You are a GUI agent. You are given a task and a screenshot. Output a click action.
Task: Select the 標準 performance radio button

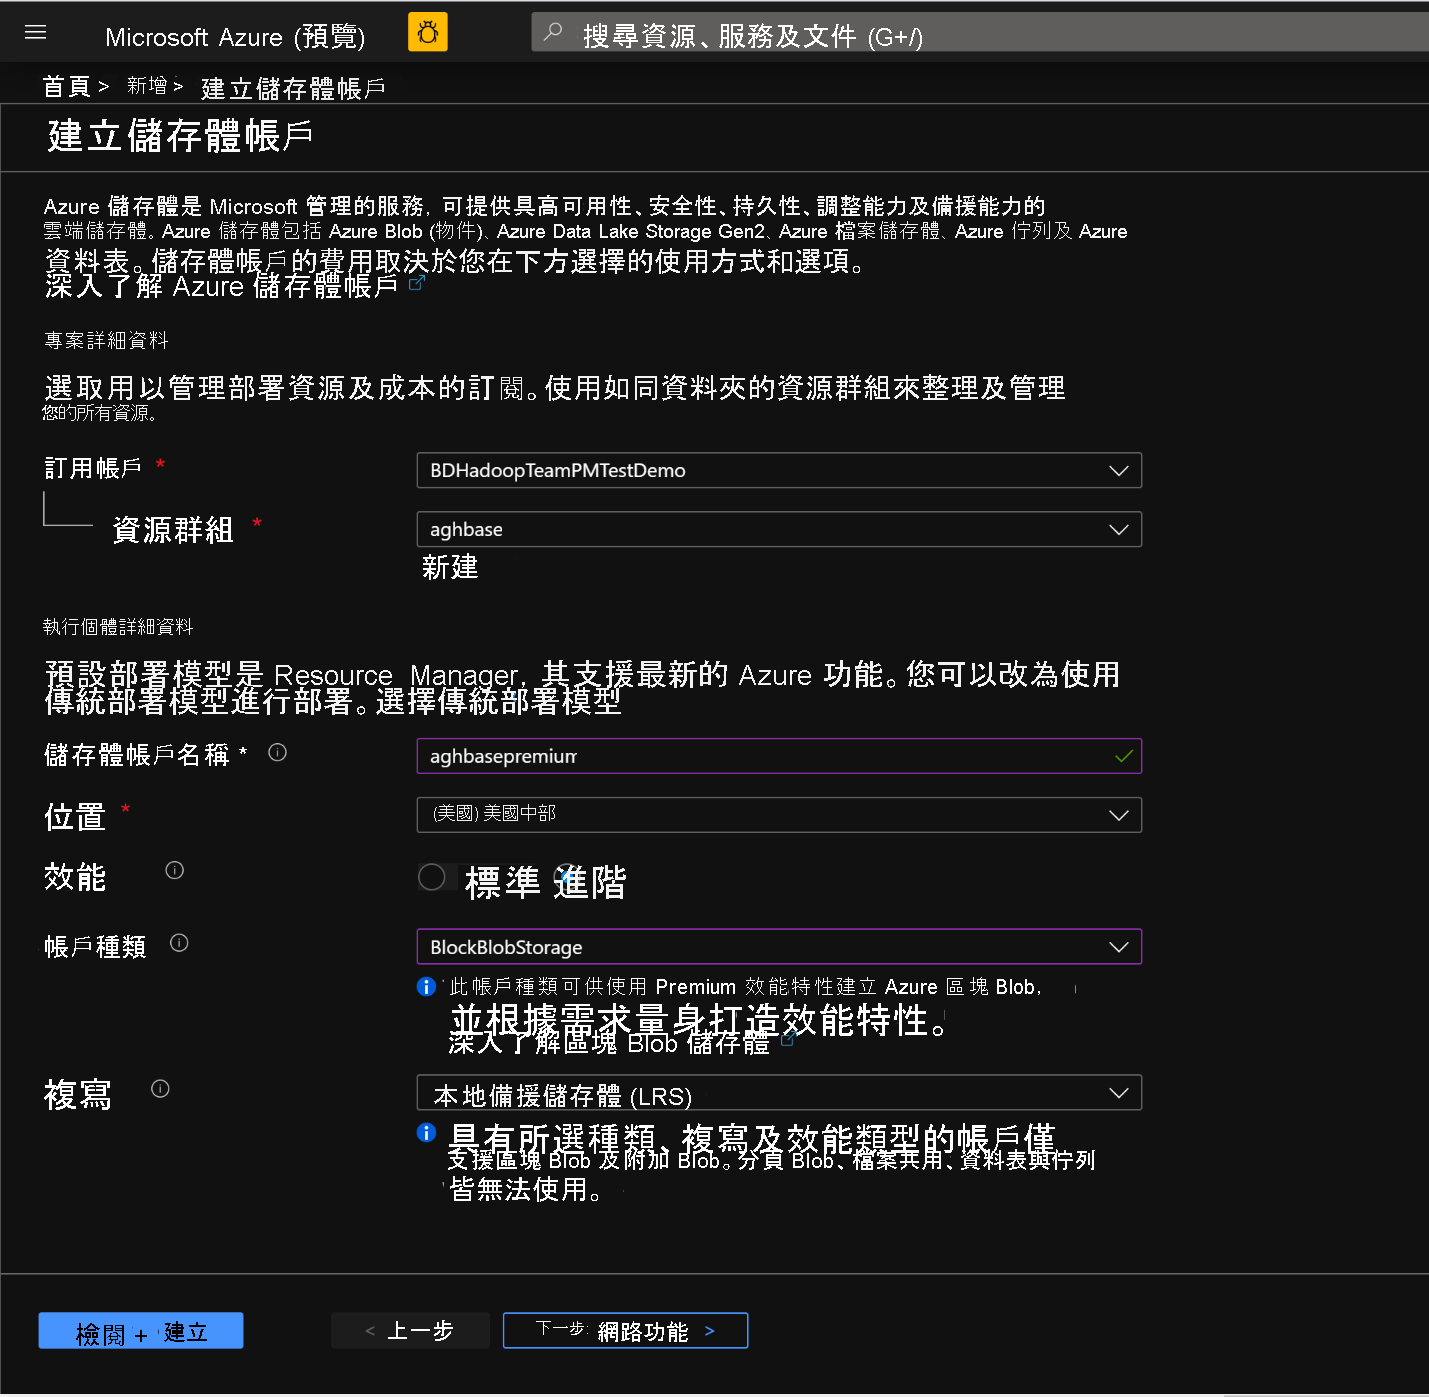click(x=432, y=878)
